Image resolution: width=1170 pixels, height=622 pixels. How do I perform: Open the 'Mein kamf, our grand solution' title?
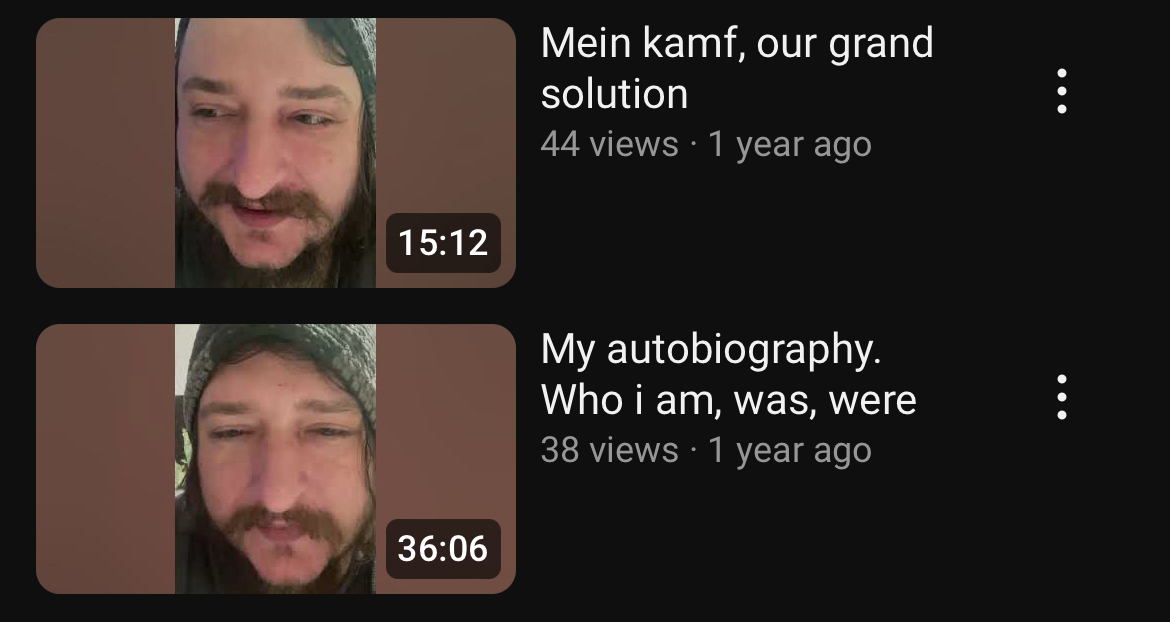(x=736, y=68)
